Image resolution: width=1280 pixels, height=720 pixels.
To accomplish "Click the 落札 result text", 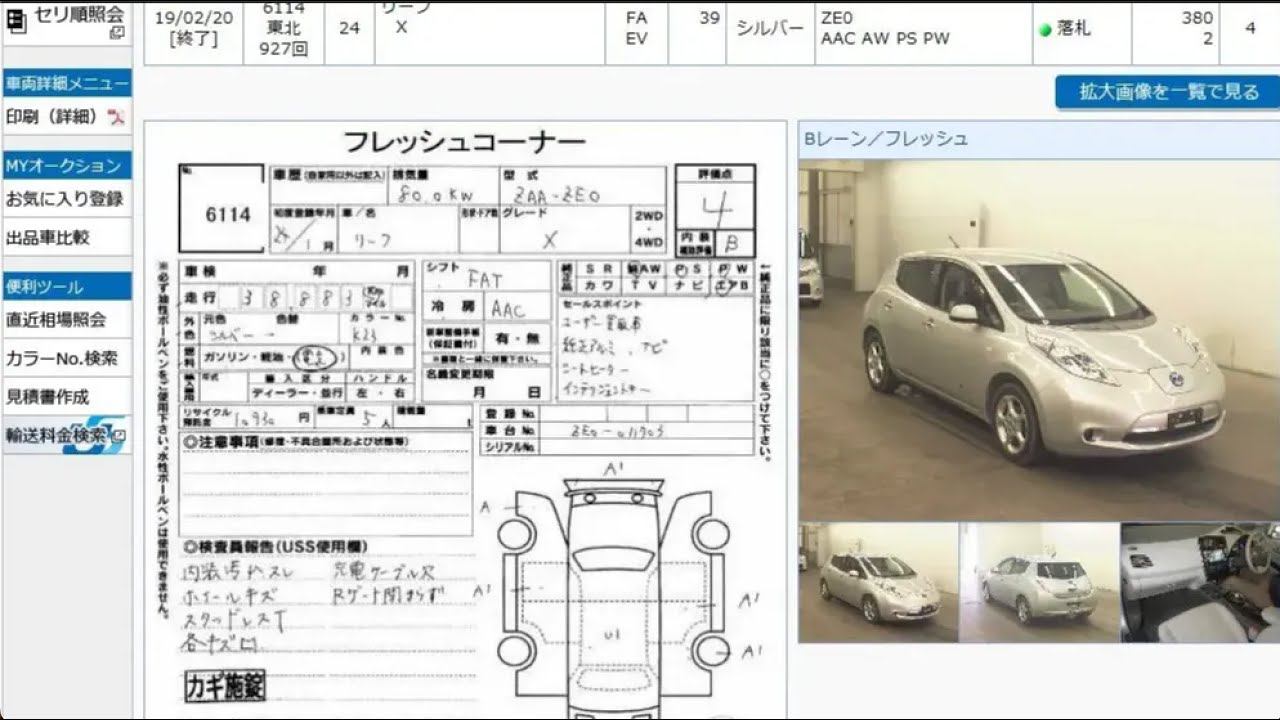I will click(x=1073, y=30).
